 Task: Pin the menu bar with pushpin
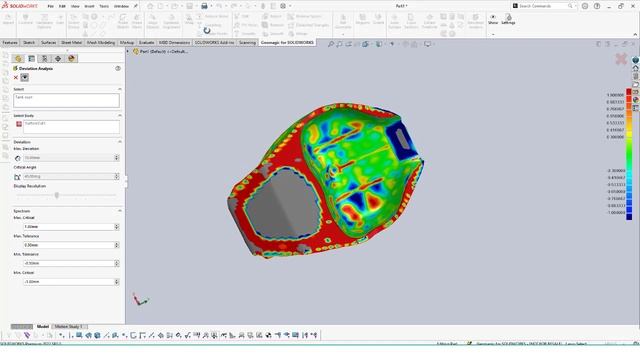tap(136, 6)
